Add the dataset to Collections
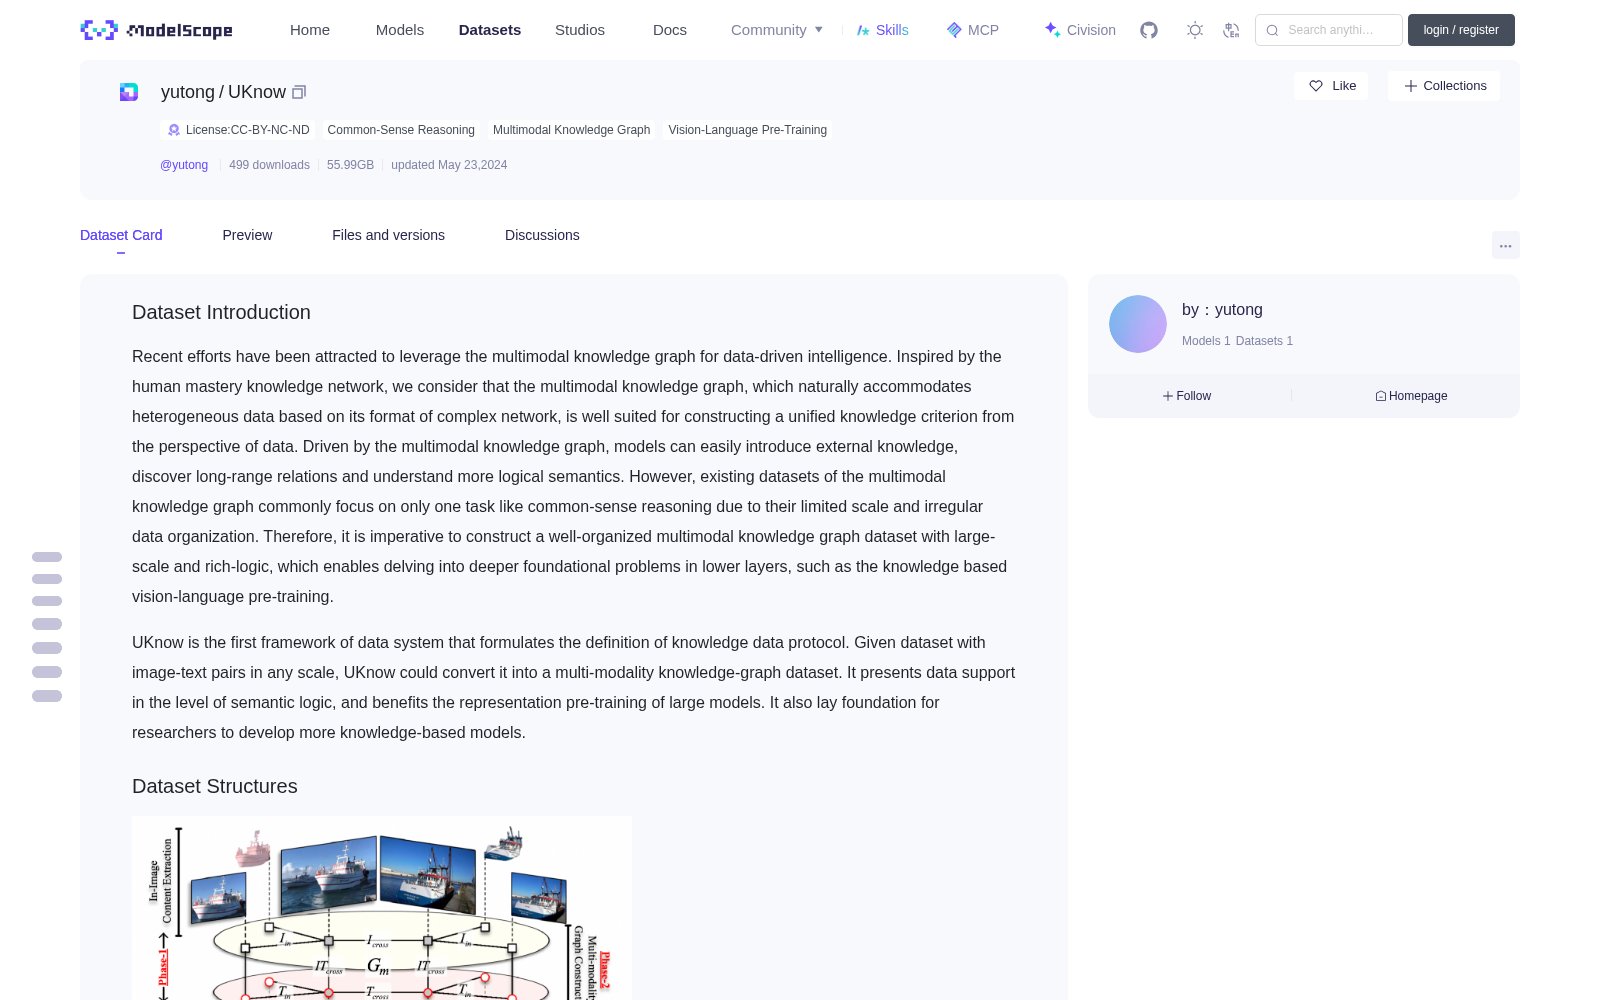Image resolution: width=1600 pixels, height=1000 pixels. 1444,86
